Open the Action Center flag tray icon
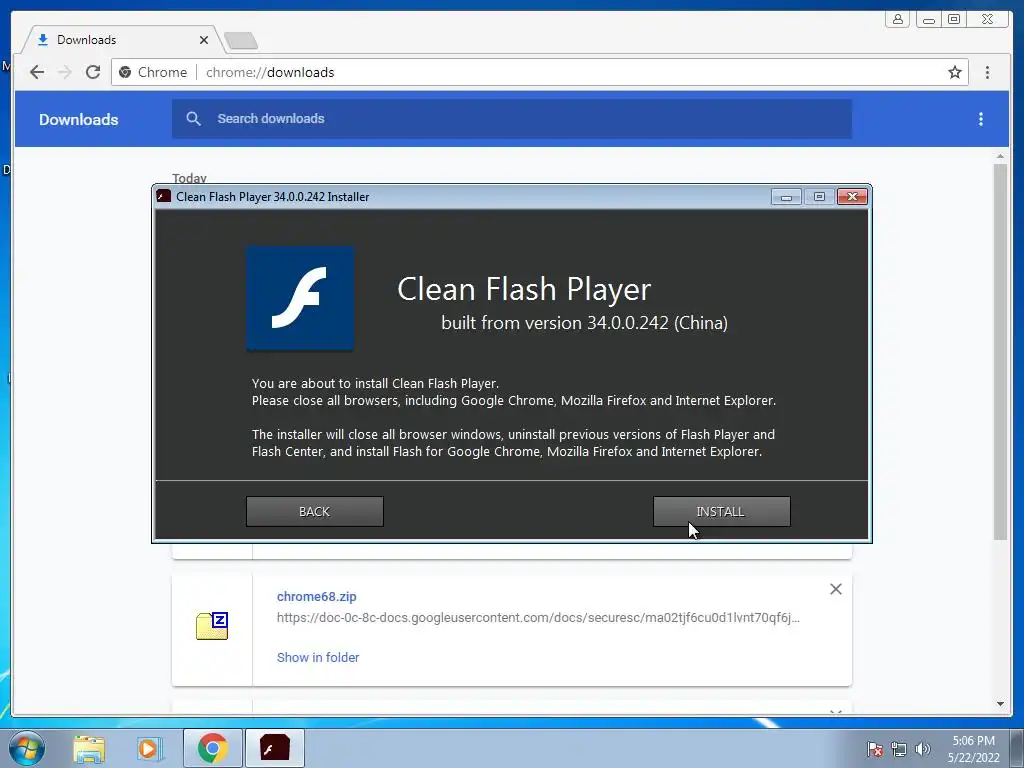 click(x=875, y=749)
